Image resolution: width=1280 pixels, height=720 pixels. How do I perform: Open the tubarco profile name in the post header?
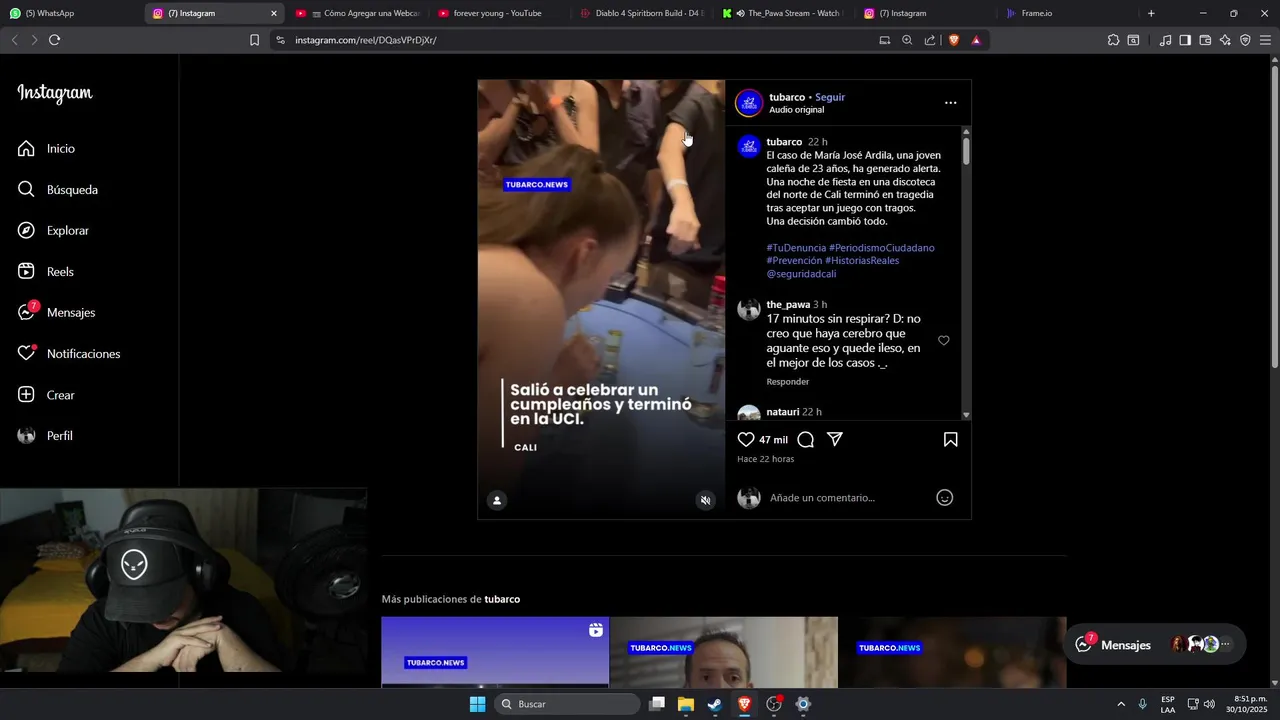pos(787,97)
